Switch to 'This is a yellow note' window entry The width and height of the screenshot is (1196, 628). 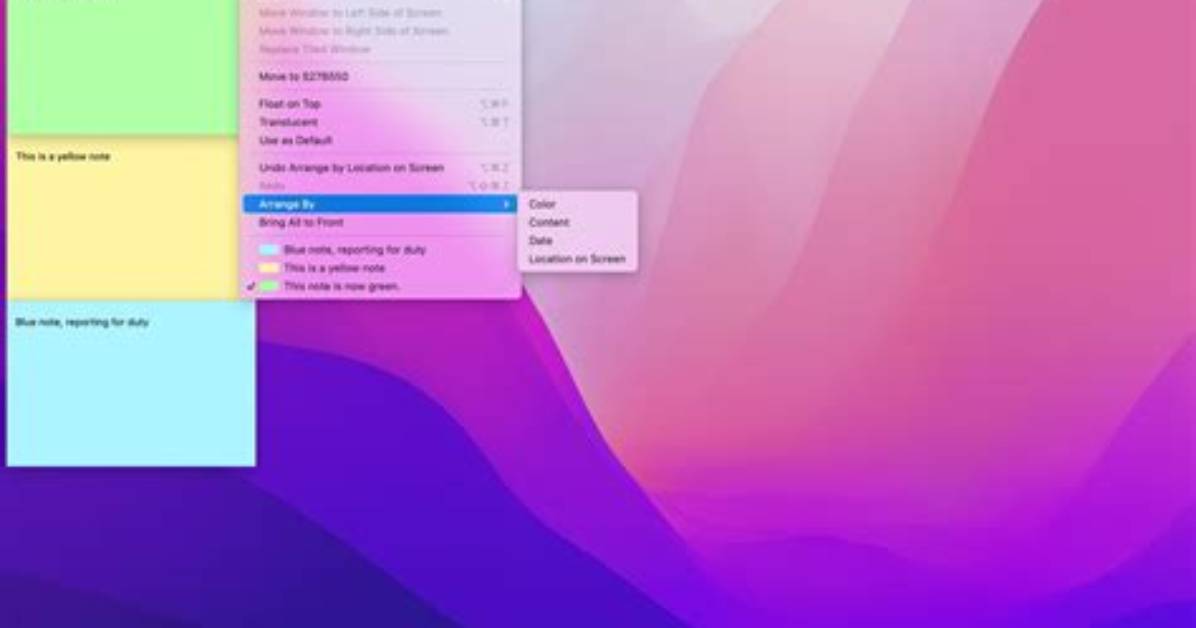(x=380, y=268)
